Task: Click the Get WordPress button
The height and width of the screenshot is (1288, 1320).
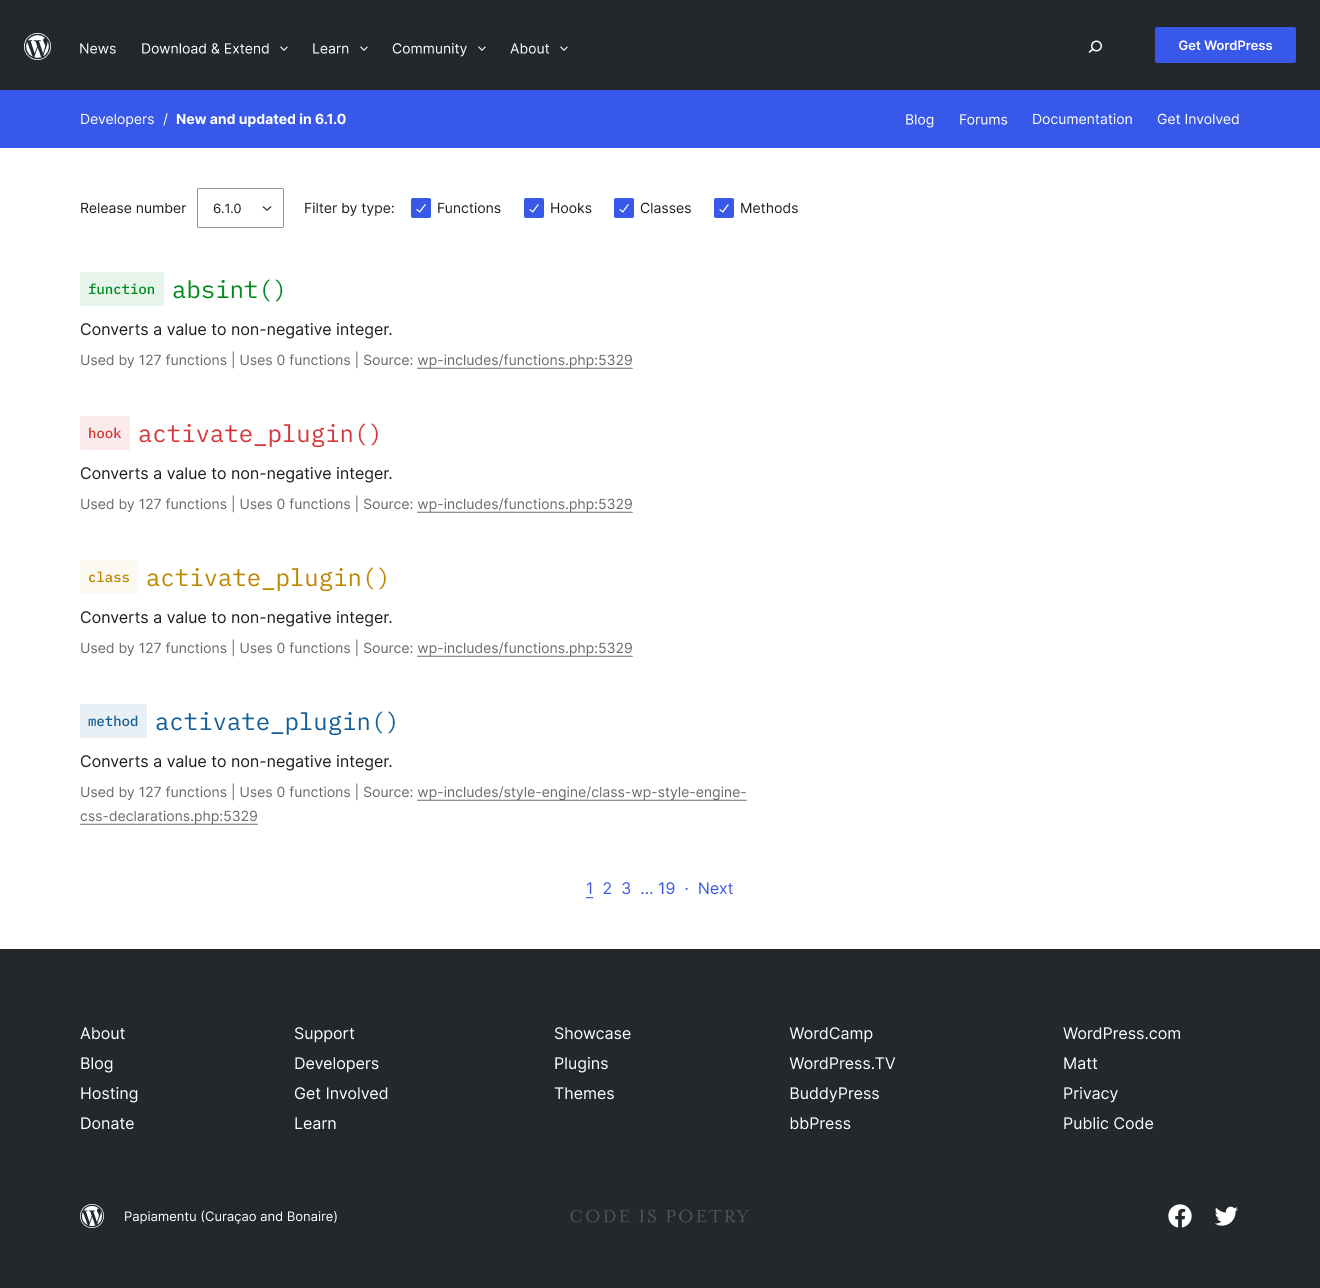Action: (1225, 45)
